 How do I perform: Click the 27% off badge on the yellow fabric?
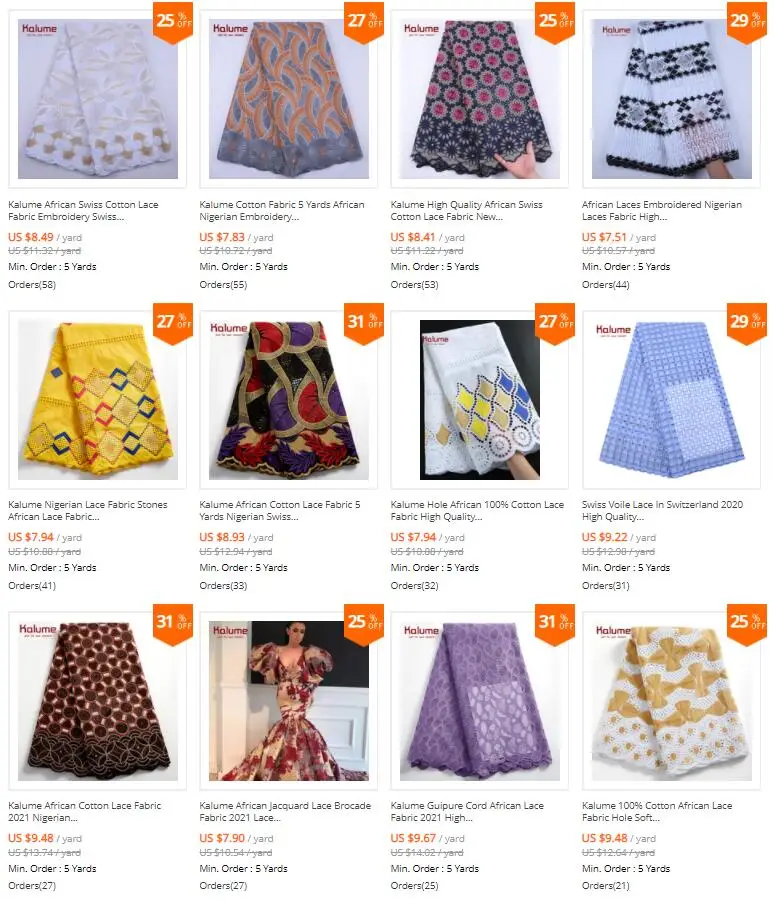click(173, 323)
